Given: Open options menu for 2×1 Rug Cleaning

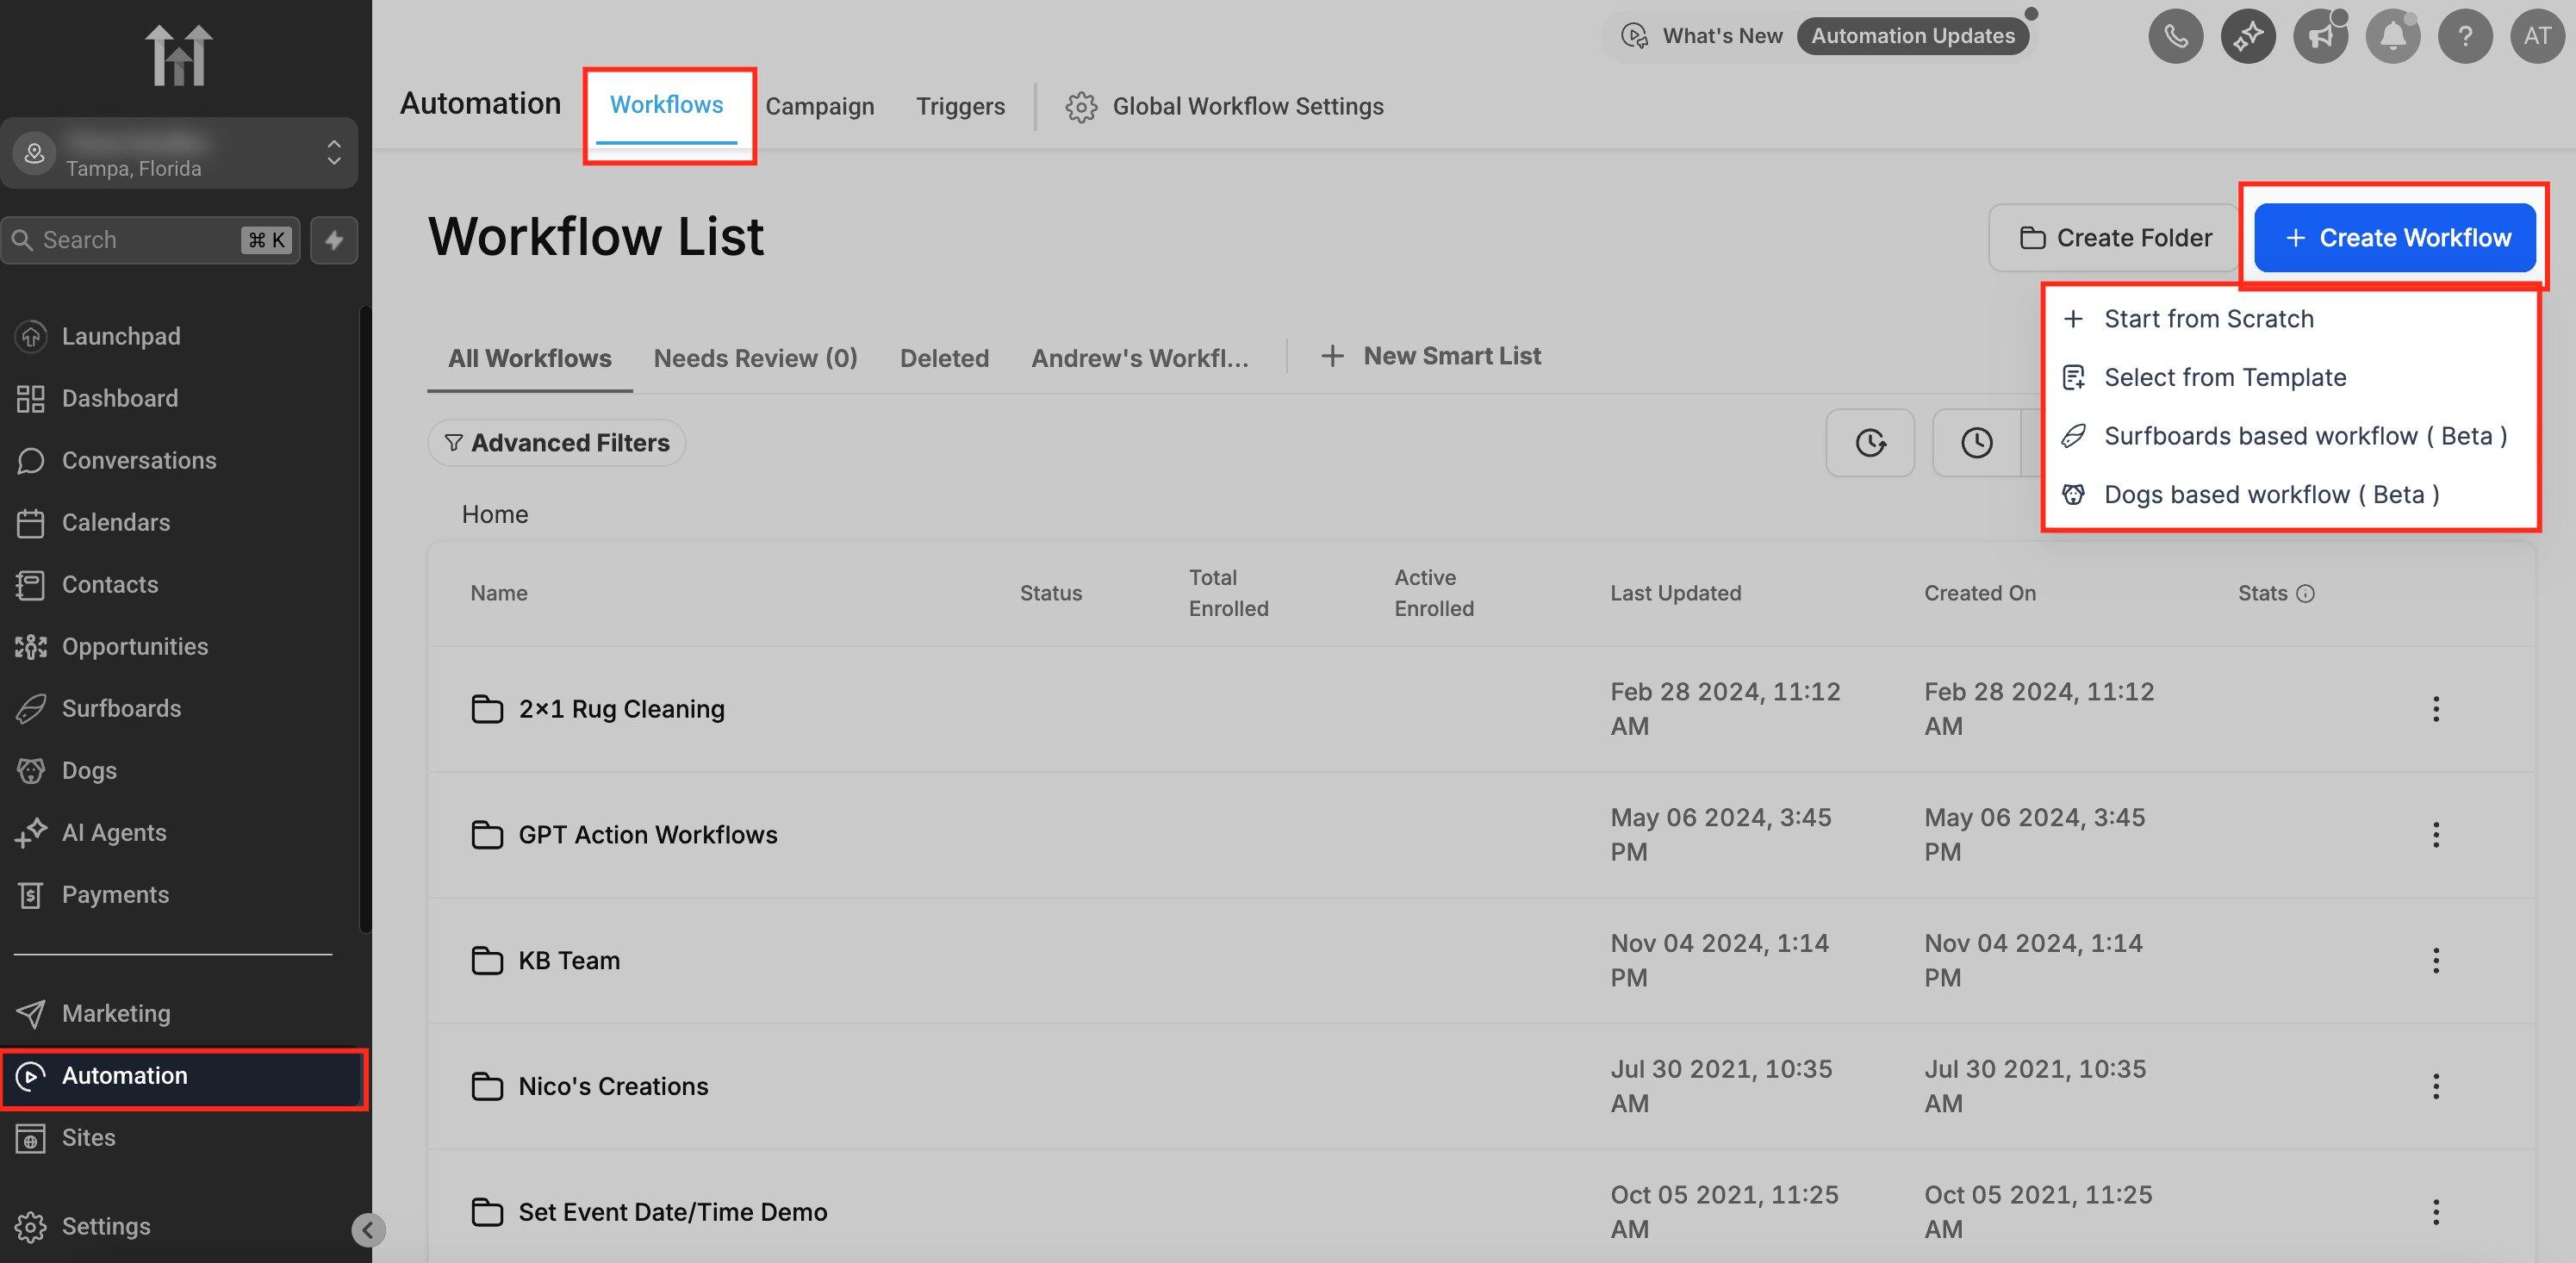Looking at the screenshot, I should click(2435, 709).
